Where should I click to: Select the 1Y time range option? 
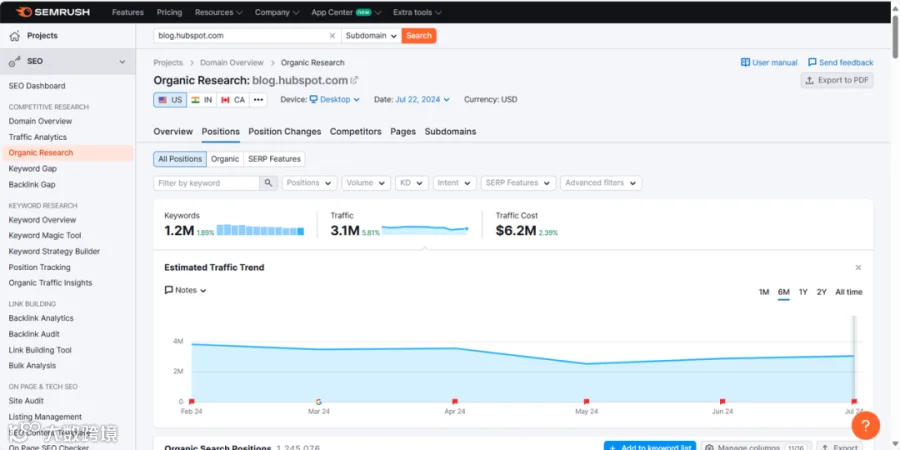click(x=803, y=292)
